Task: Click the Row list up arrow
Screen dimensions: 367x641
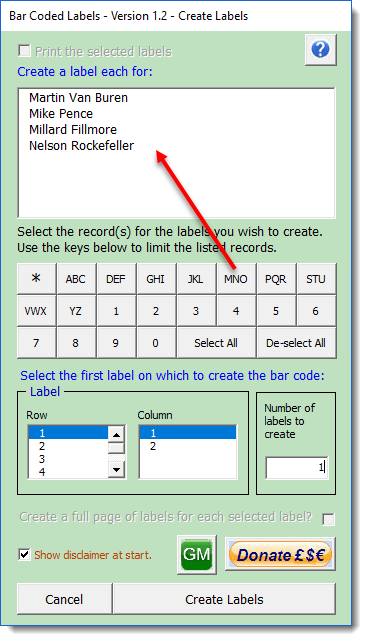Action: pos(116,435)
